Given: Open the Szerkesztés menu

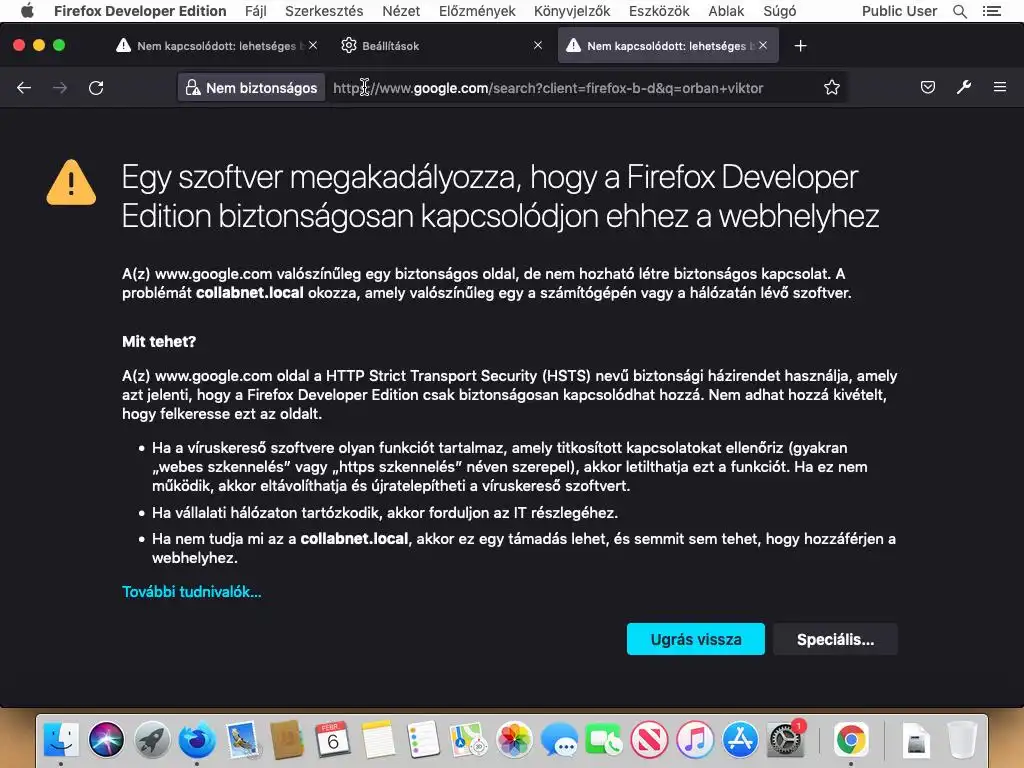Looking at the screenshot, I should click(x=324, y=11).
